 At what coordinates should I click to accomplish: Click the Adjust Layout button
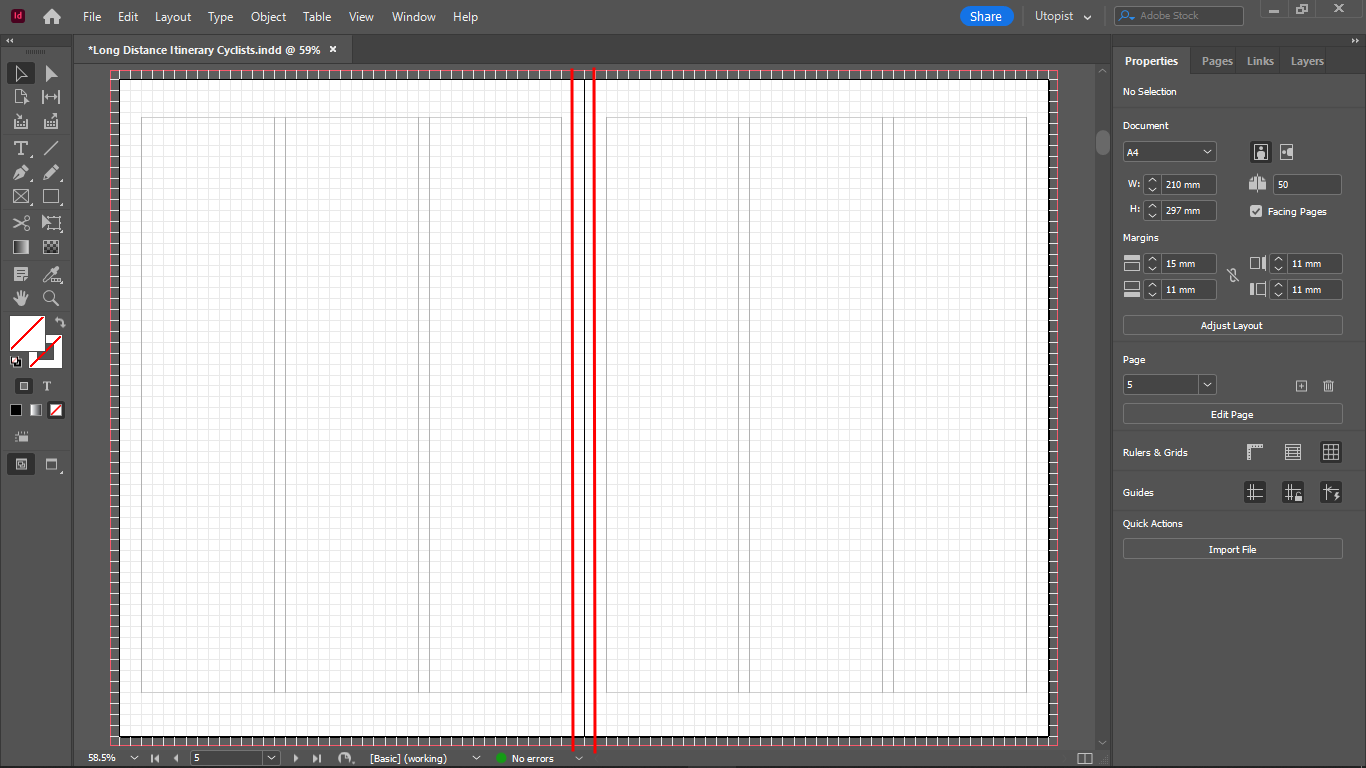(1232, 324)
